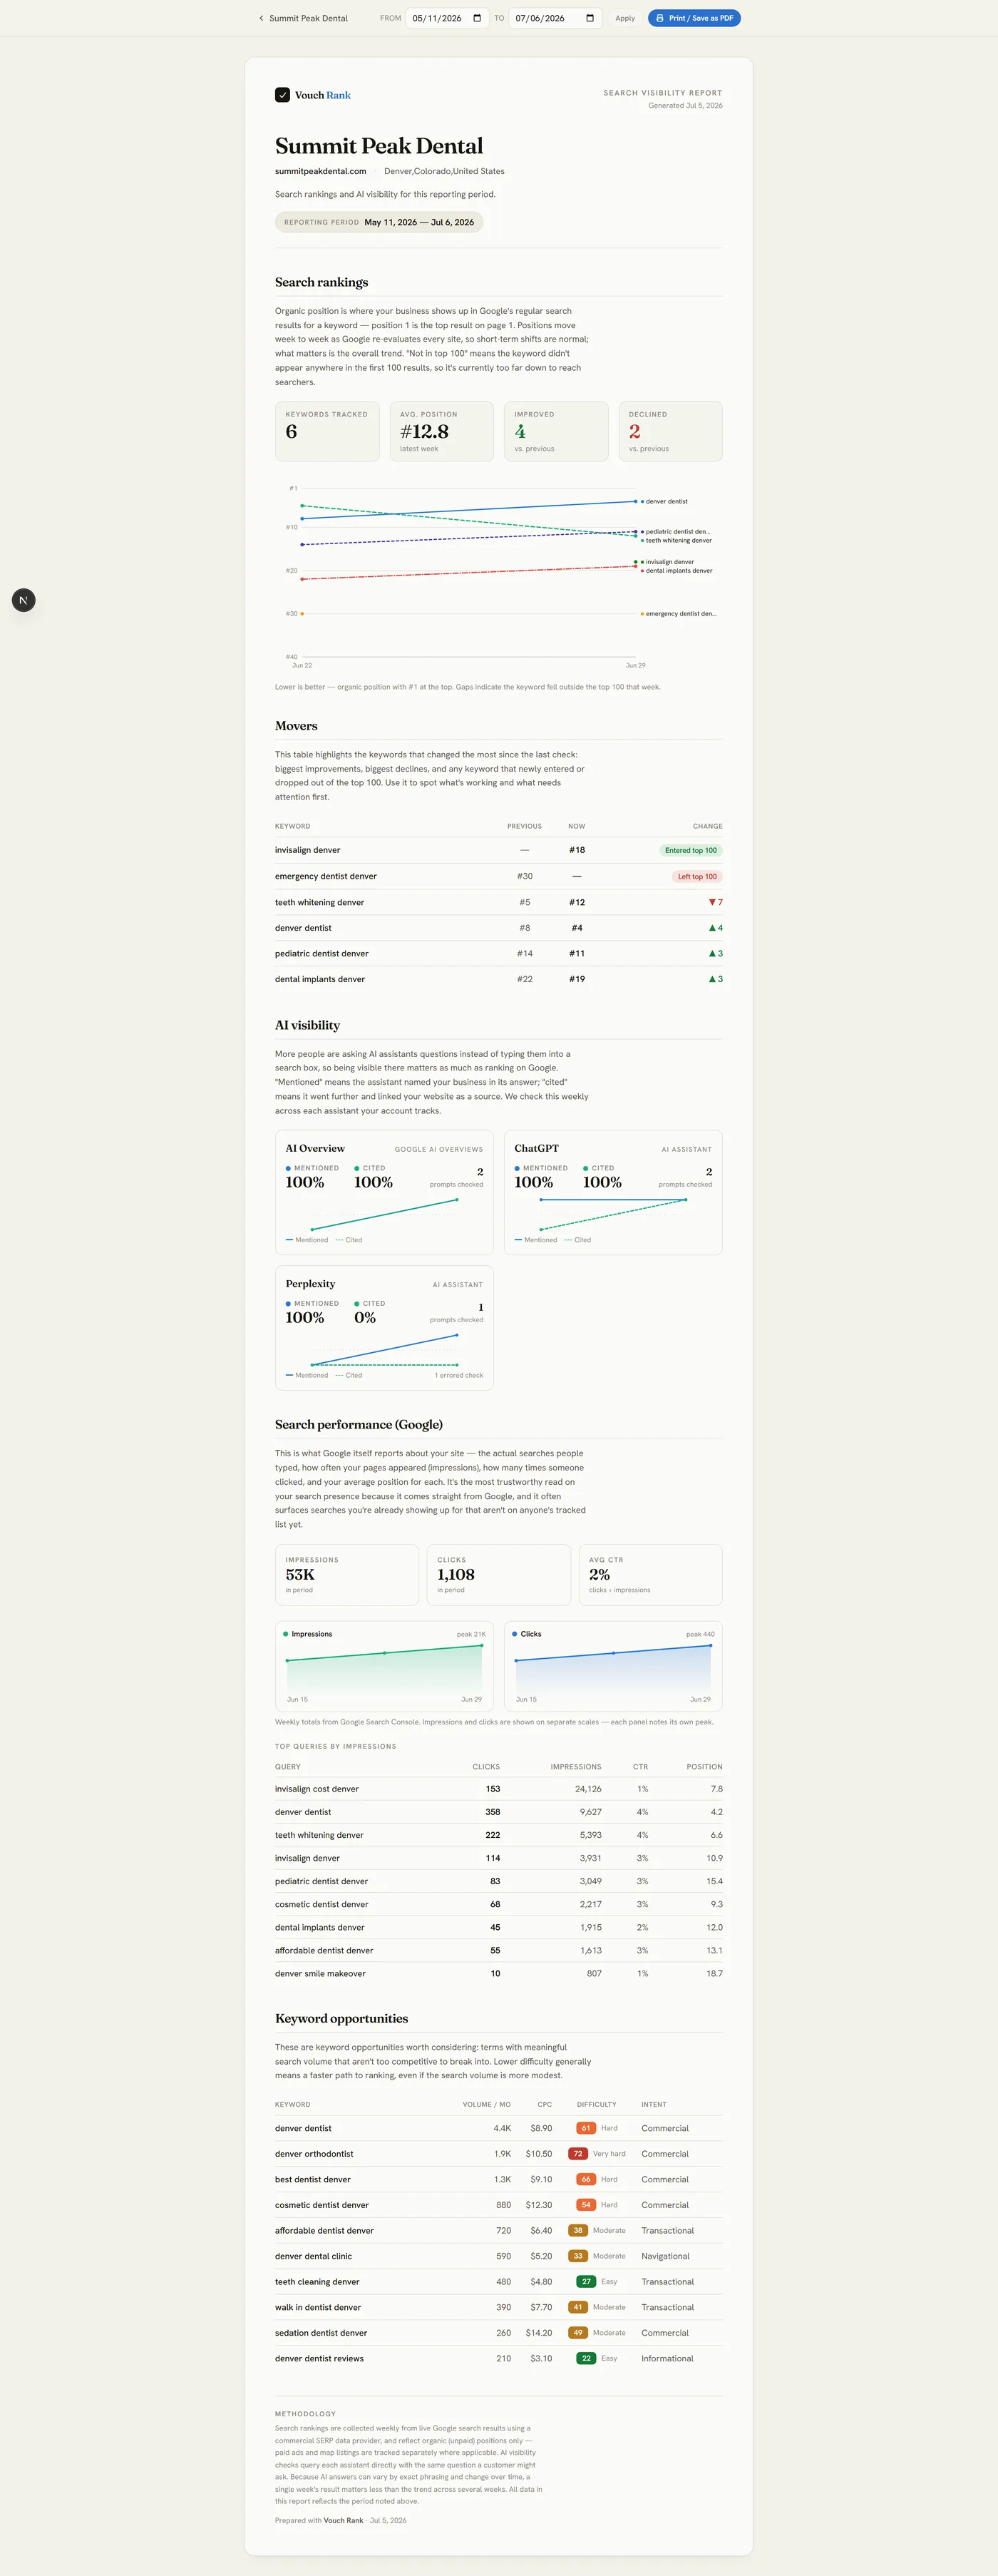
Task: Click the Avg. Position #12.8 card
Action: (442, 431)
